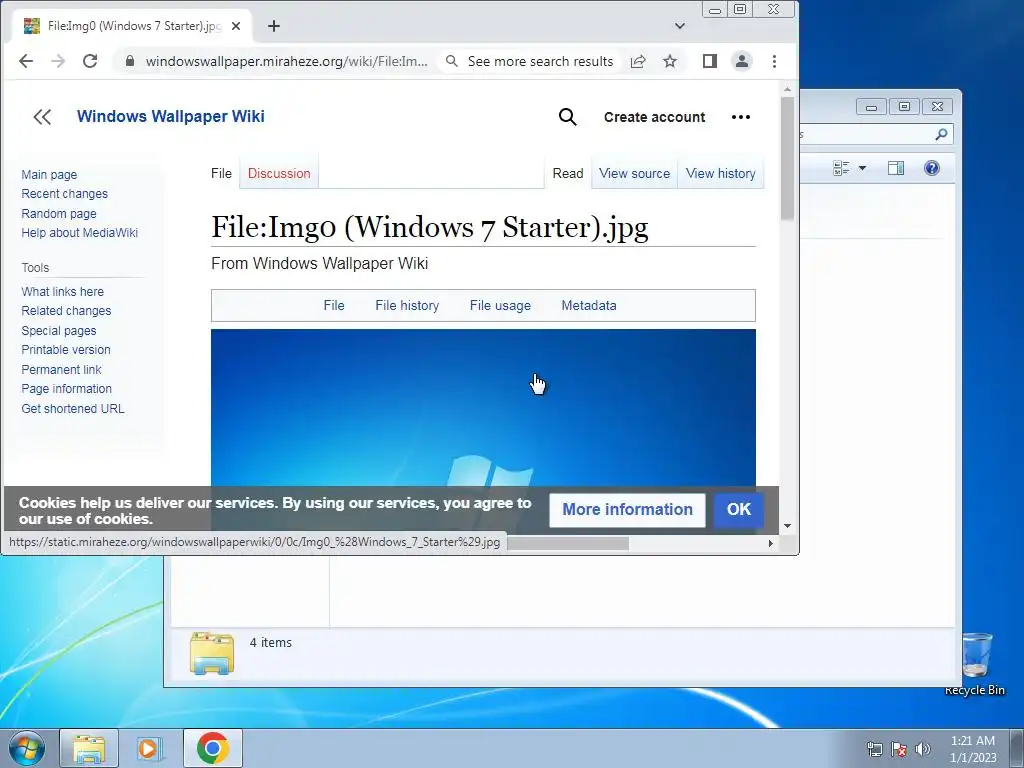Click See more search results chip
The image size is (1024, 768).
[530, 61]
